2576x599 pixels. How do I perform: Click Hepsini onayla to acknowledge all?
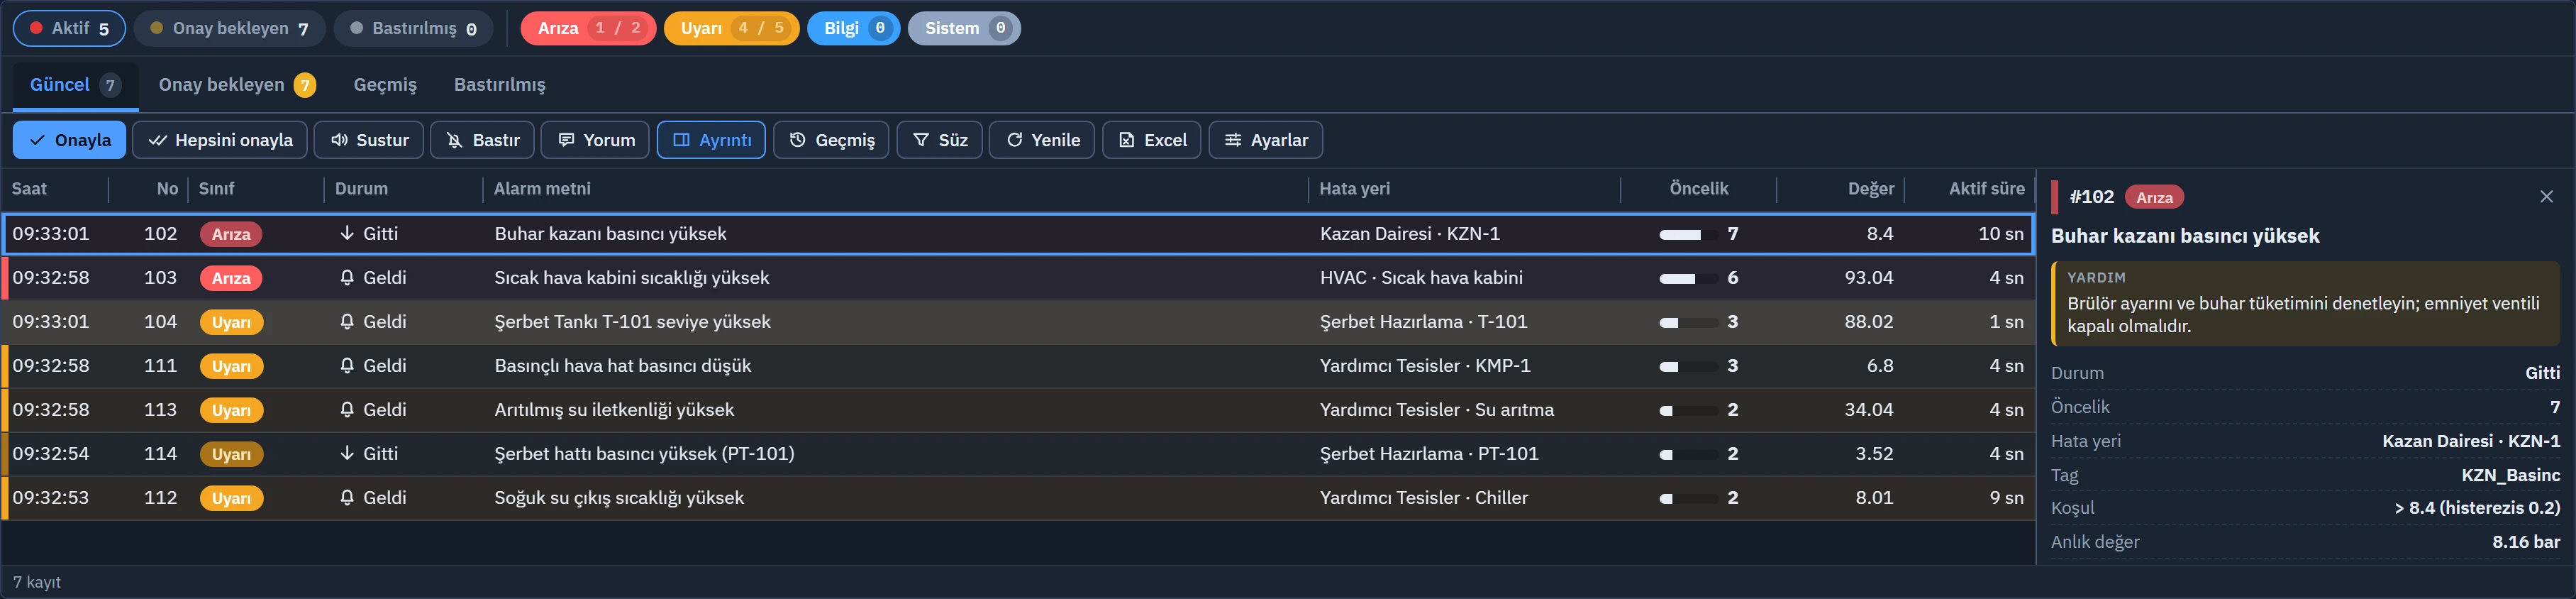(220, 140)
